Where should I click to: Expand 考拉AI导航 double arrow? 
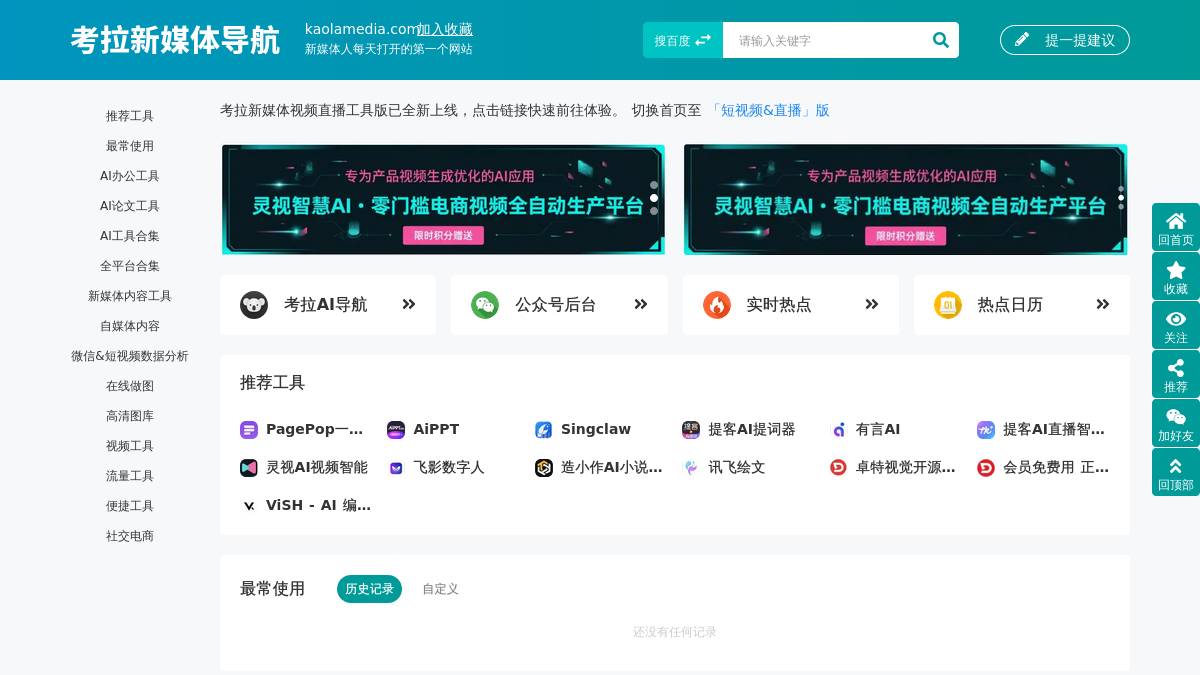[409, 305]
